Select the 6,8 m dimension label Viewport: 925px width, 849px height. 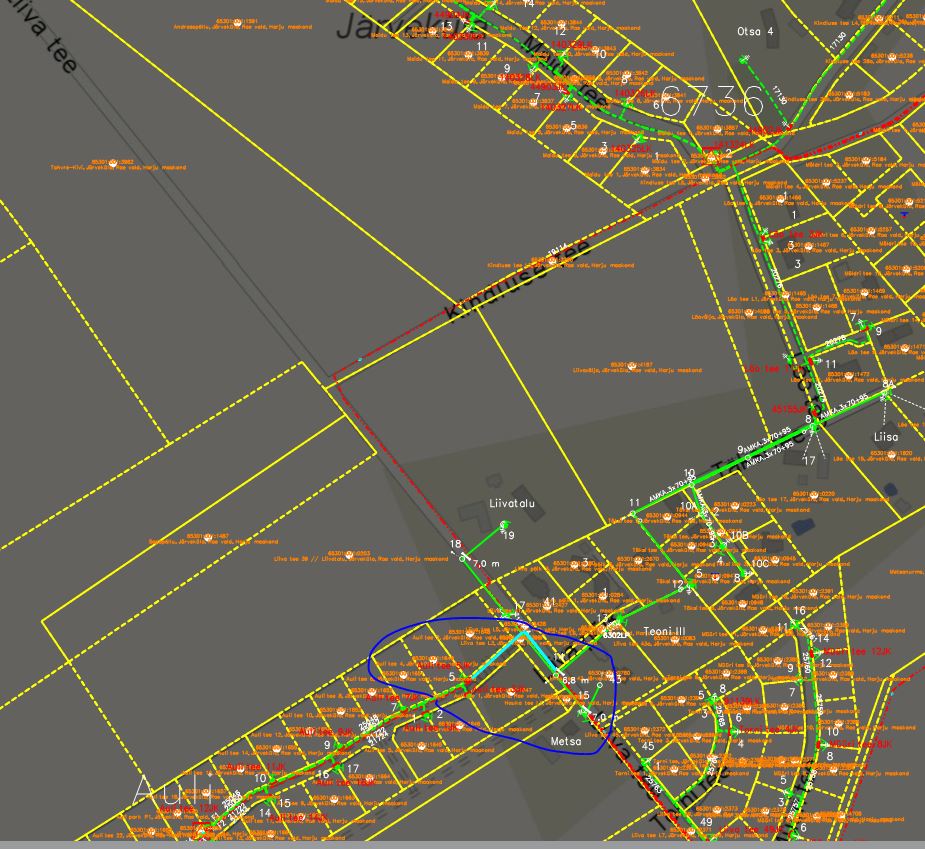(574, 680)
